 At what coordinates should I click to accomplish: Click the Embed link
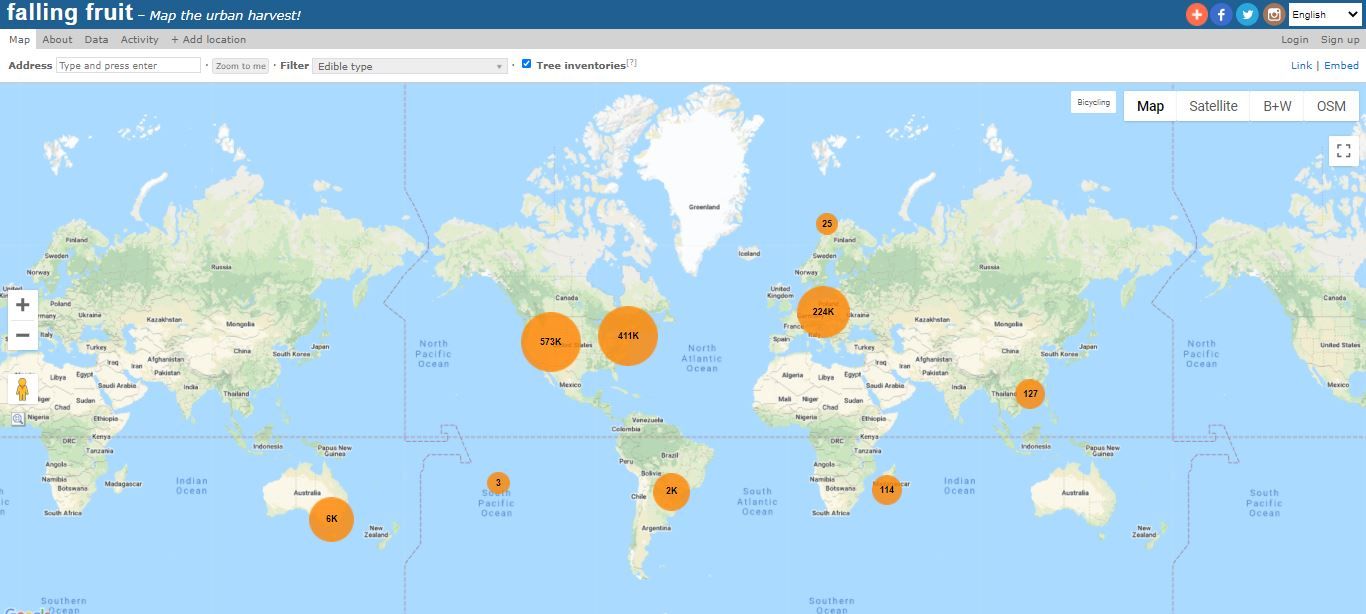click(x=1341, y=66)
